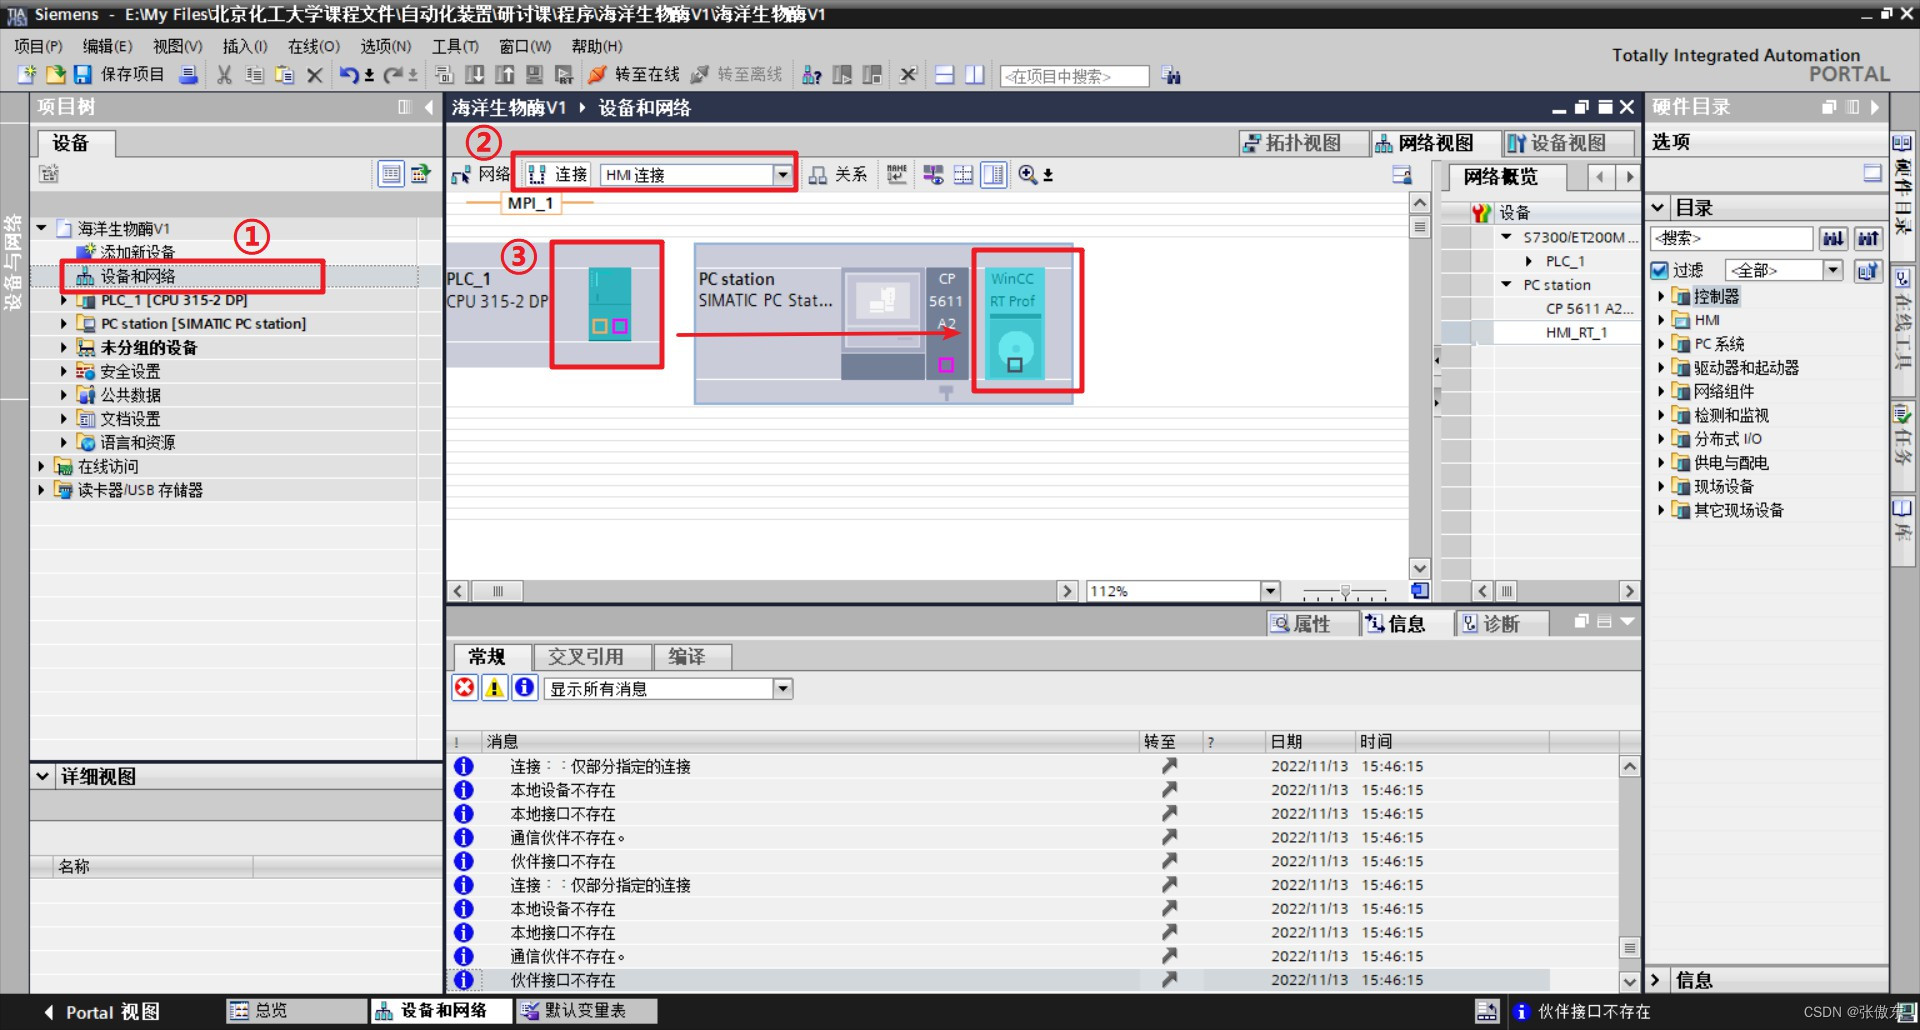Click the catalog search field
Screen dimensions: 1920x1030
click(1732, 238)
